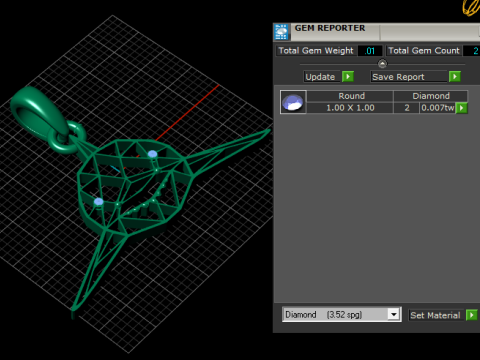Click the 1.00 X 1.00 size cell
Screen dimensions: 480x360
tap(350, 108)
